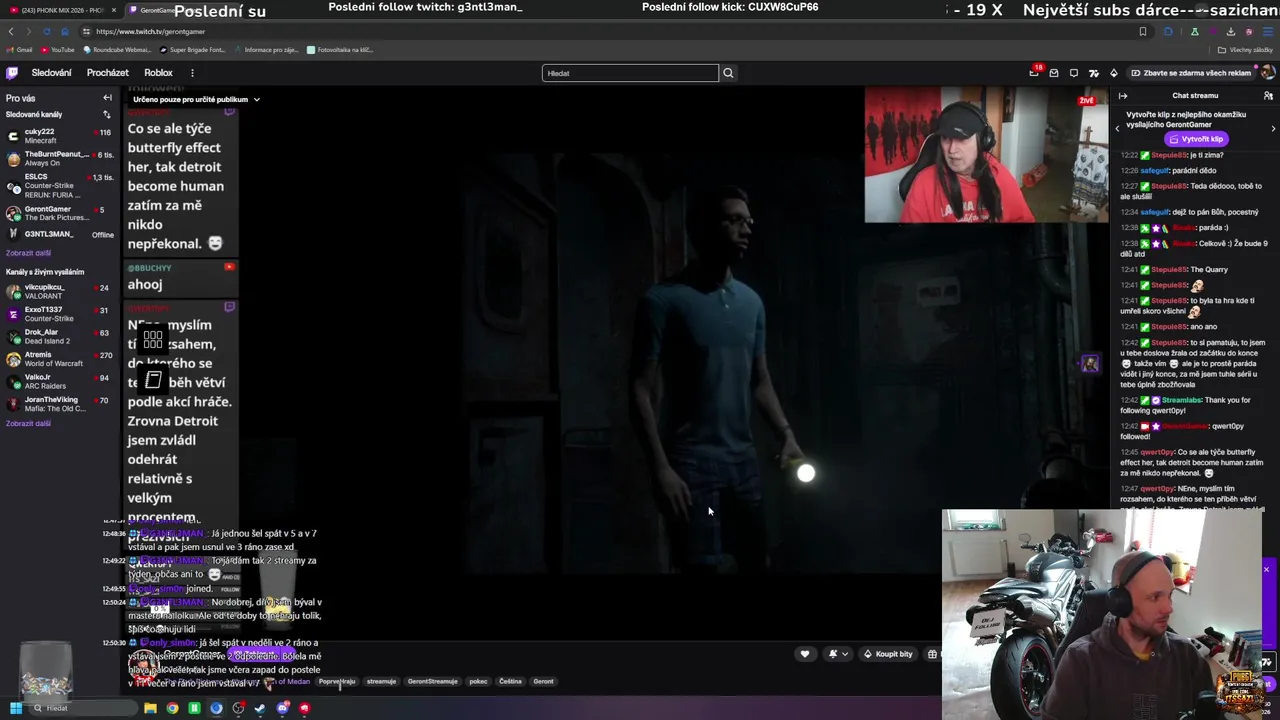The width and height of the screenshot is (1280, 720).
Task: Go to previous chat banner with left chevron
Action: (1118, 128)
